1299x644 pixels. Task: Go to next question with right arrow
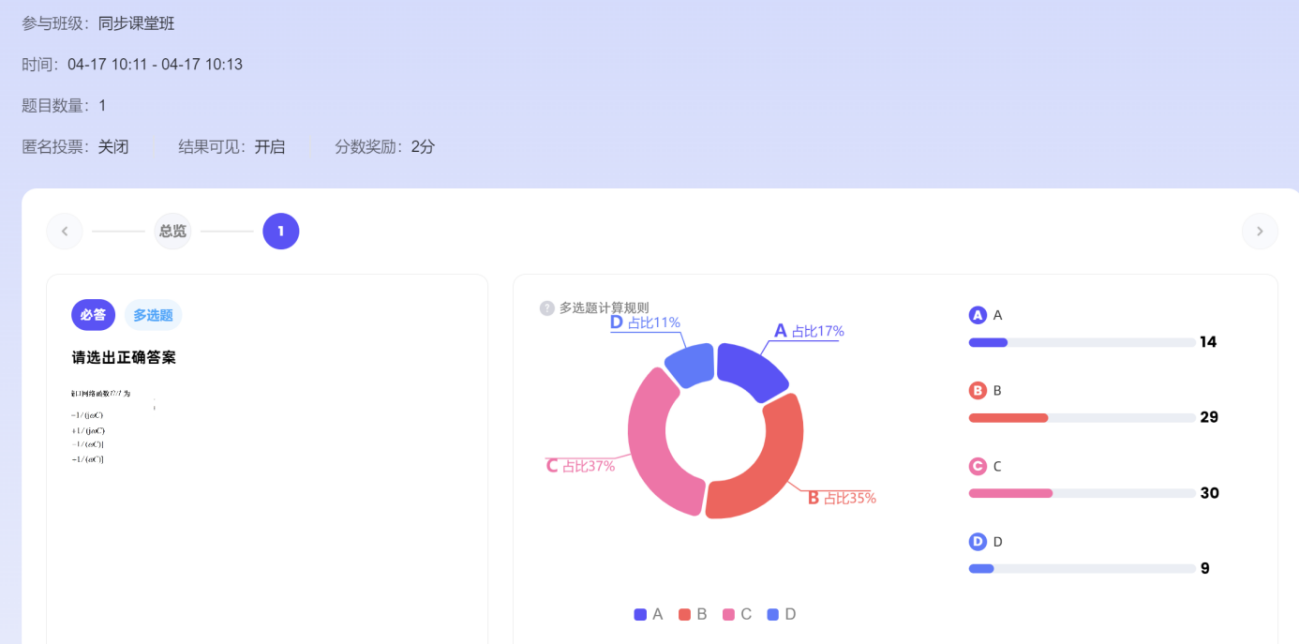[1259, 231]
